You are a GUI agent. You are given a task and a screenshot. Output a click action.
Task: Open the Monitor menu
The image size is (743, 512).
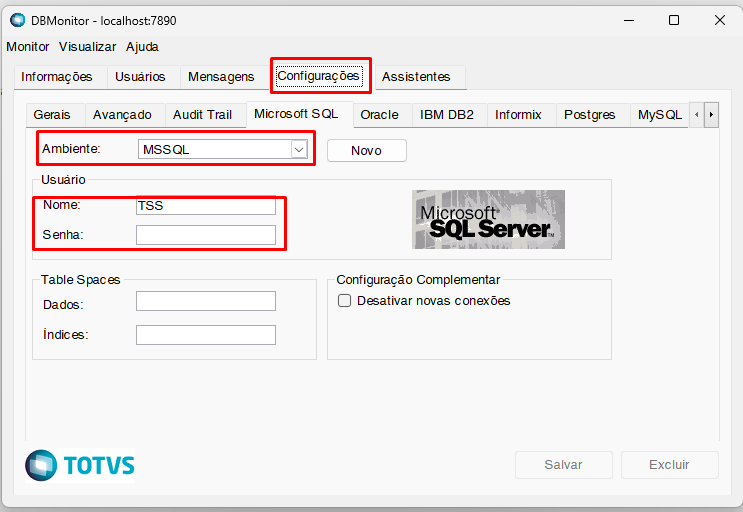(x=27, y=47)
